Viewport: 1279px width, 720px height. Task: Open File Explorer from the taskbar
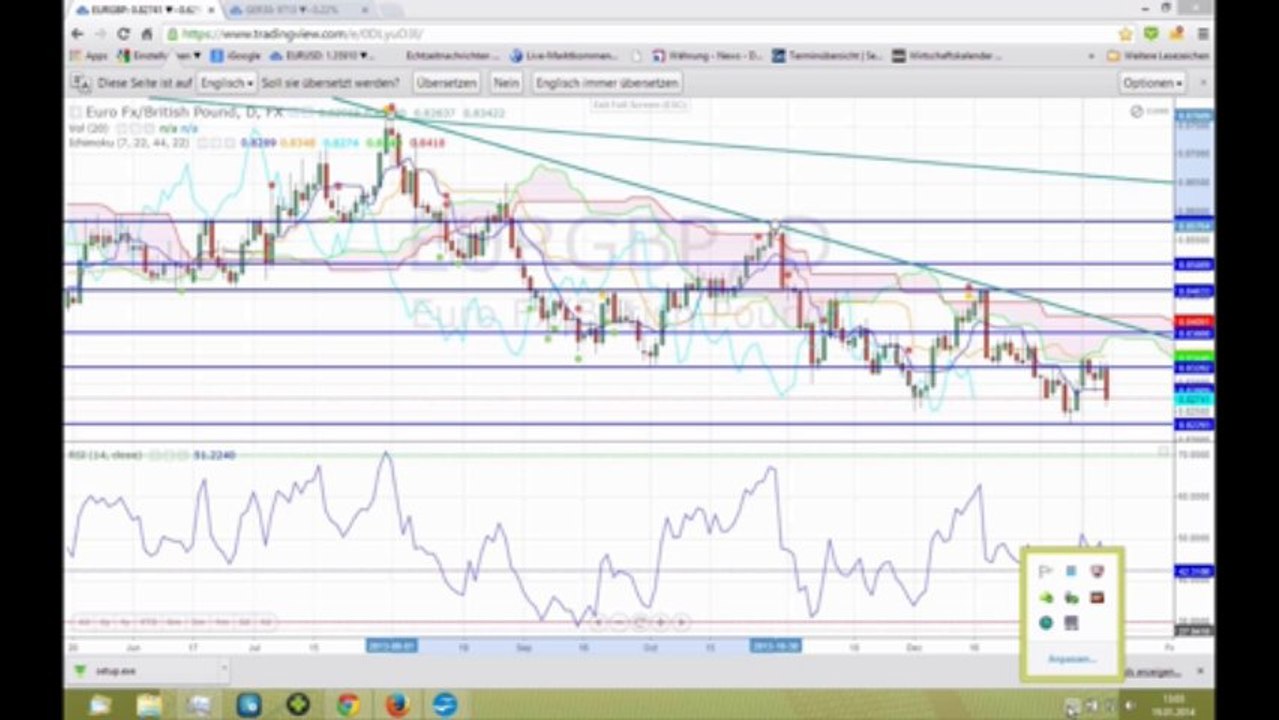(148, 705)
